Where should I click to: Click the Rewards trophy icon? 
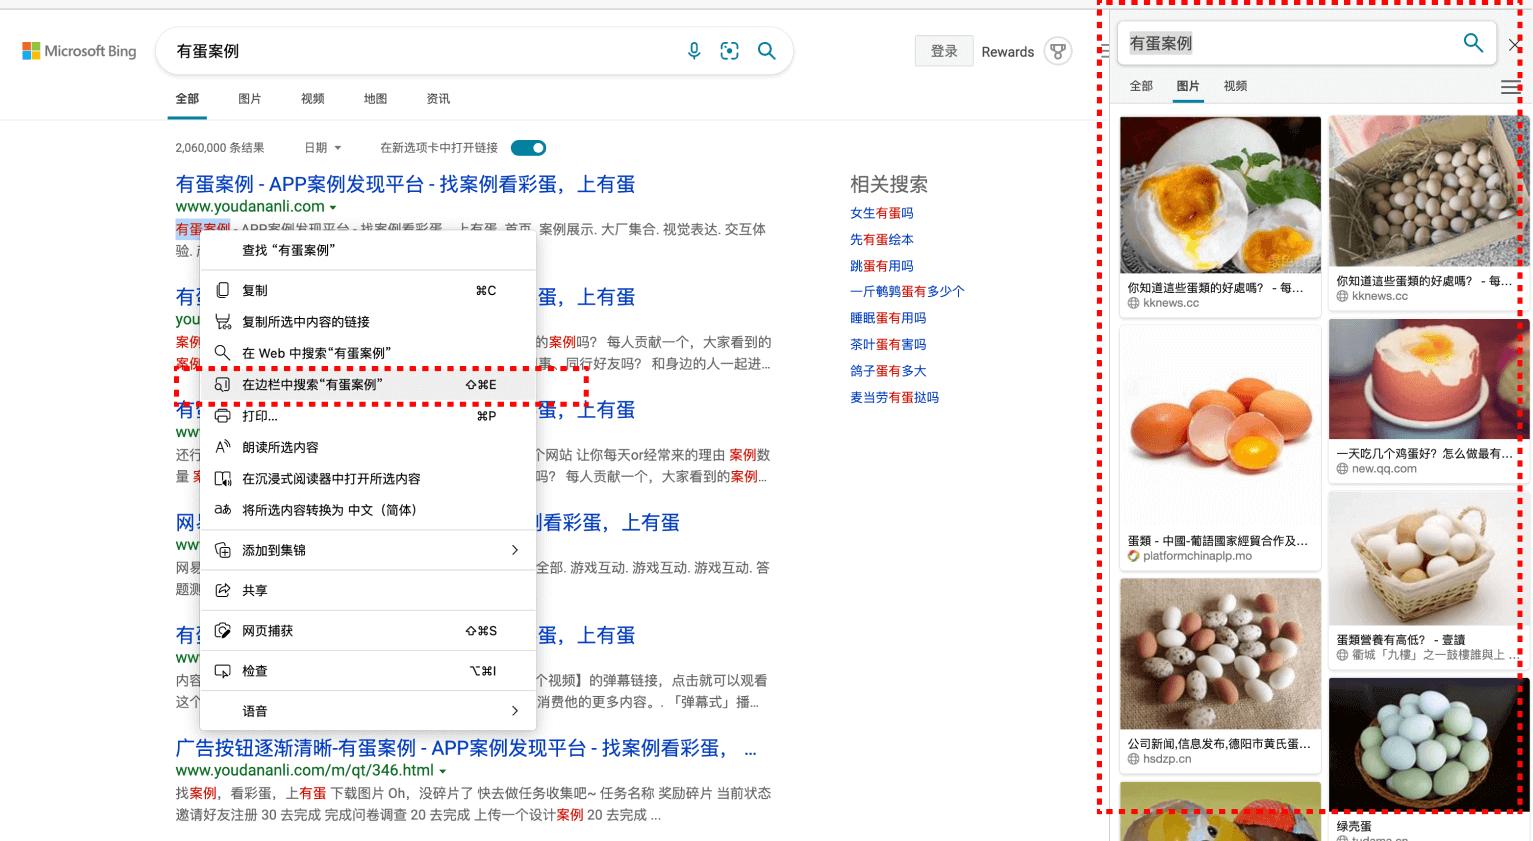pos(1057,51)
